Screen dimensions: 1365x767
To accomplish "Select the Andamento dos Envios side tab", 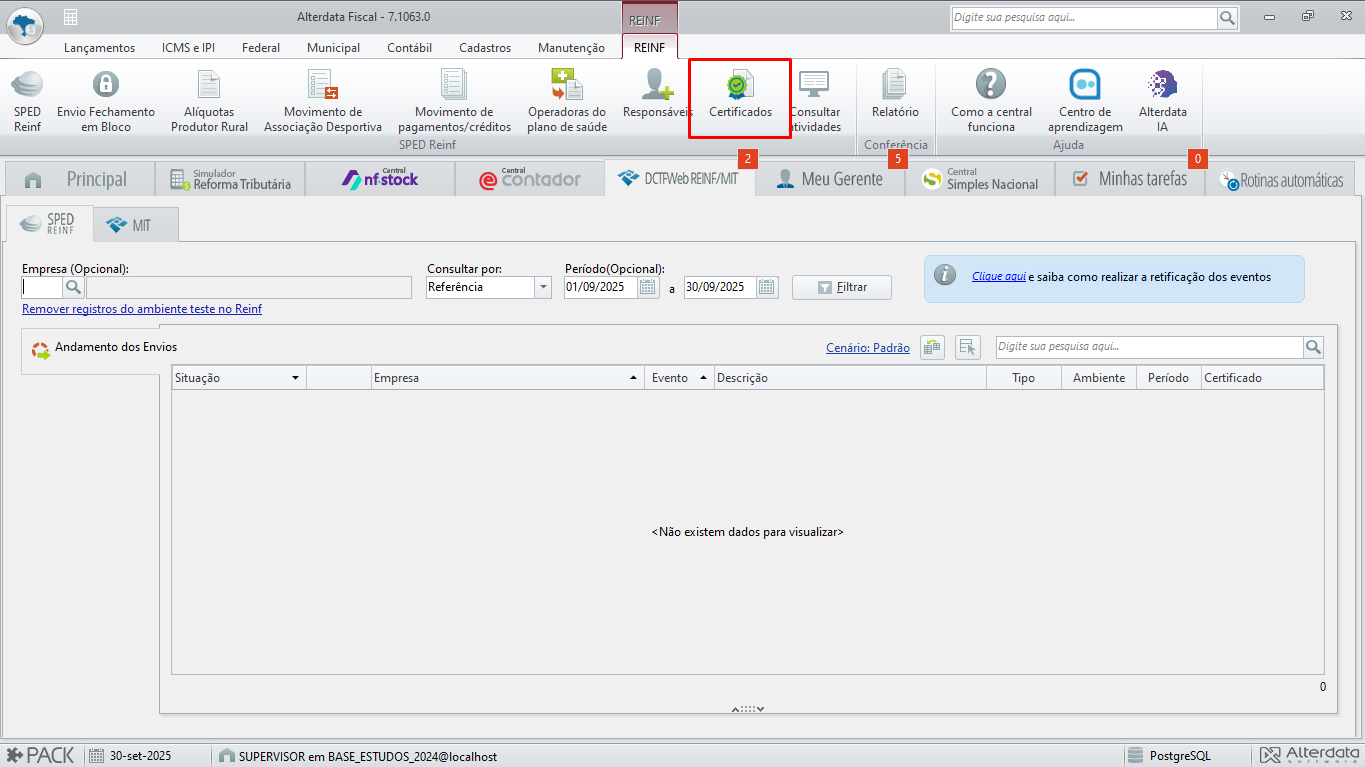I will pyautogui.click(x=90, y=349).
